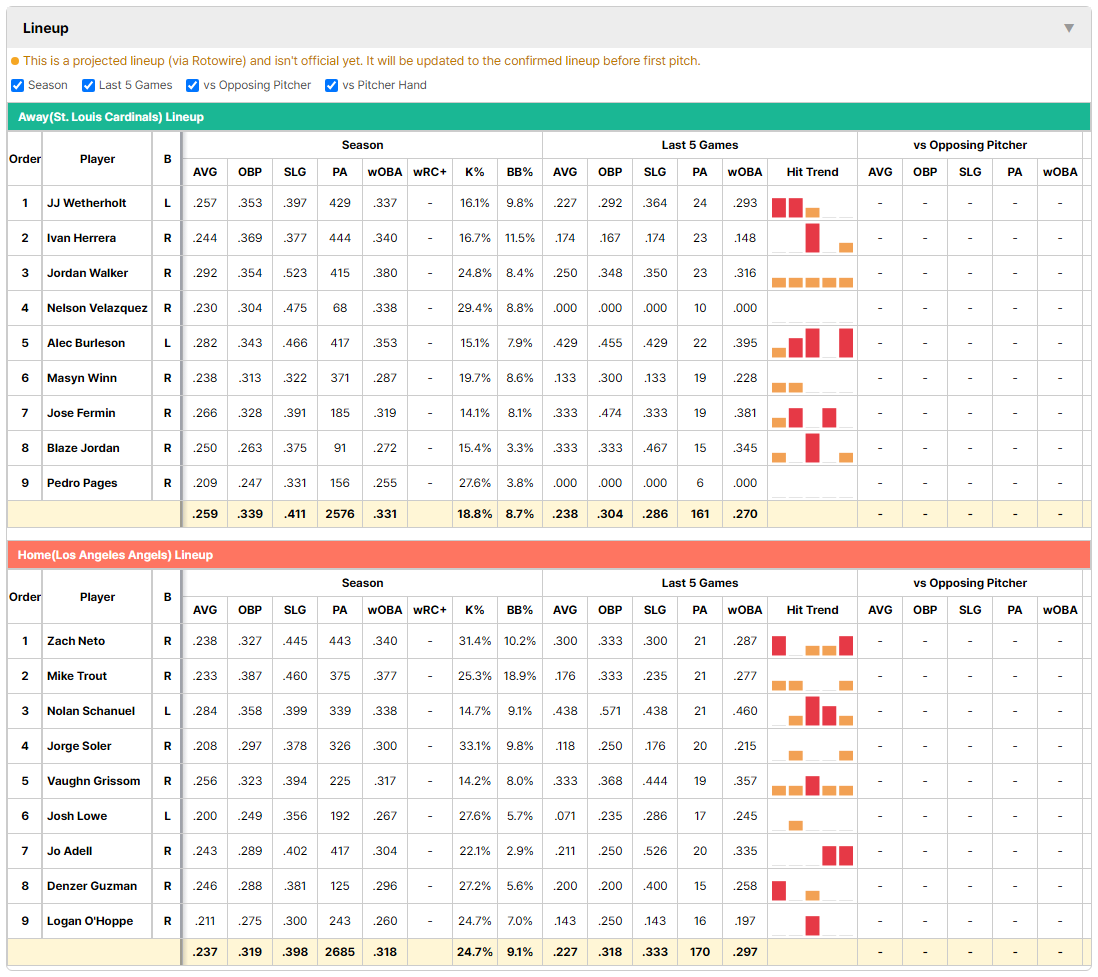Open JJ Wetherholt player link
The height and width of the screenshot is (977, 1098).
coord(86,203)
